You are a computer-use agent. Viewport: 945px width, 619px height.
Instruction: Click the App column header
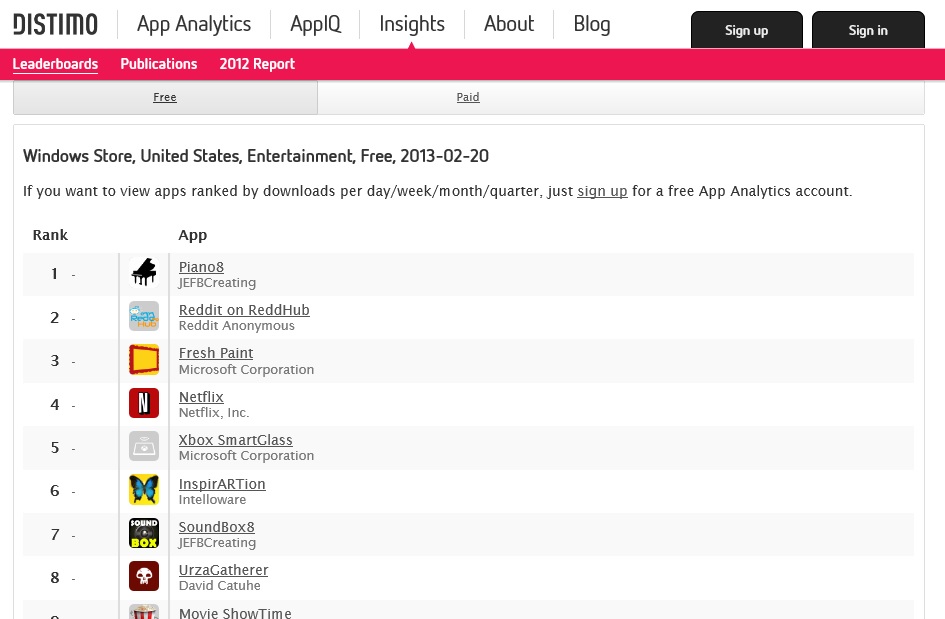pos(193,236)
